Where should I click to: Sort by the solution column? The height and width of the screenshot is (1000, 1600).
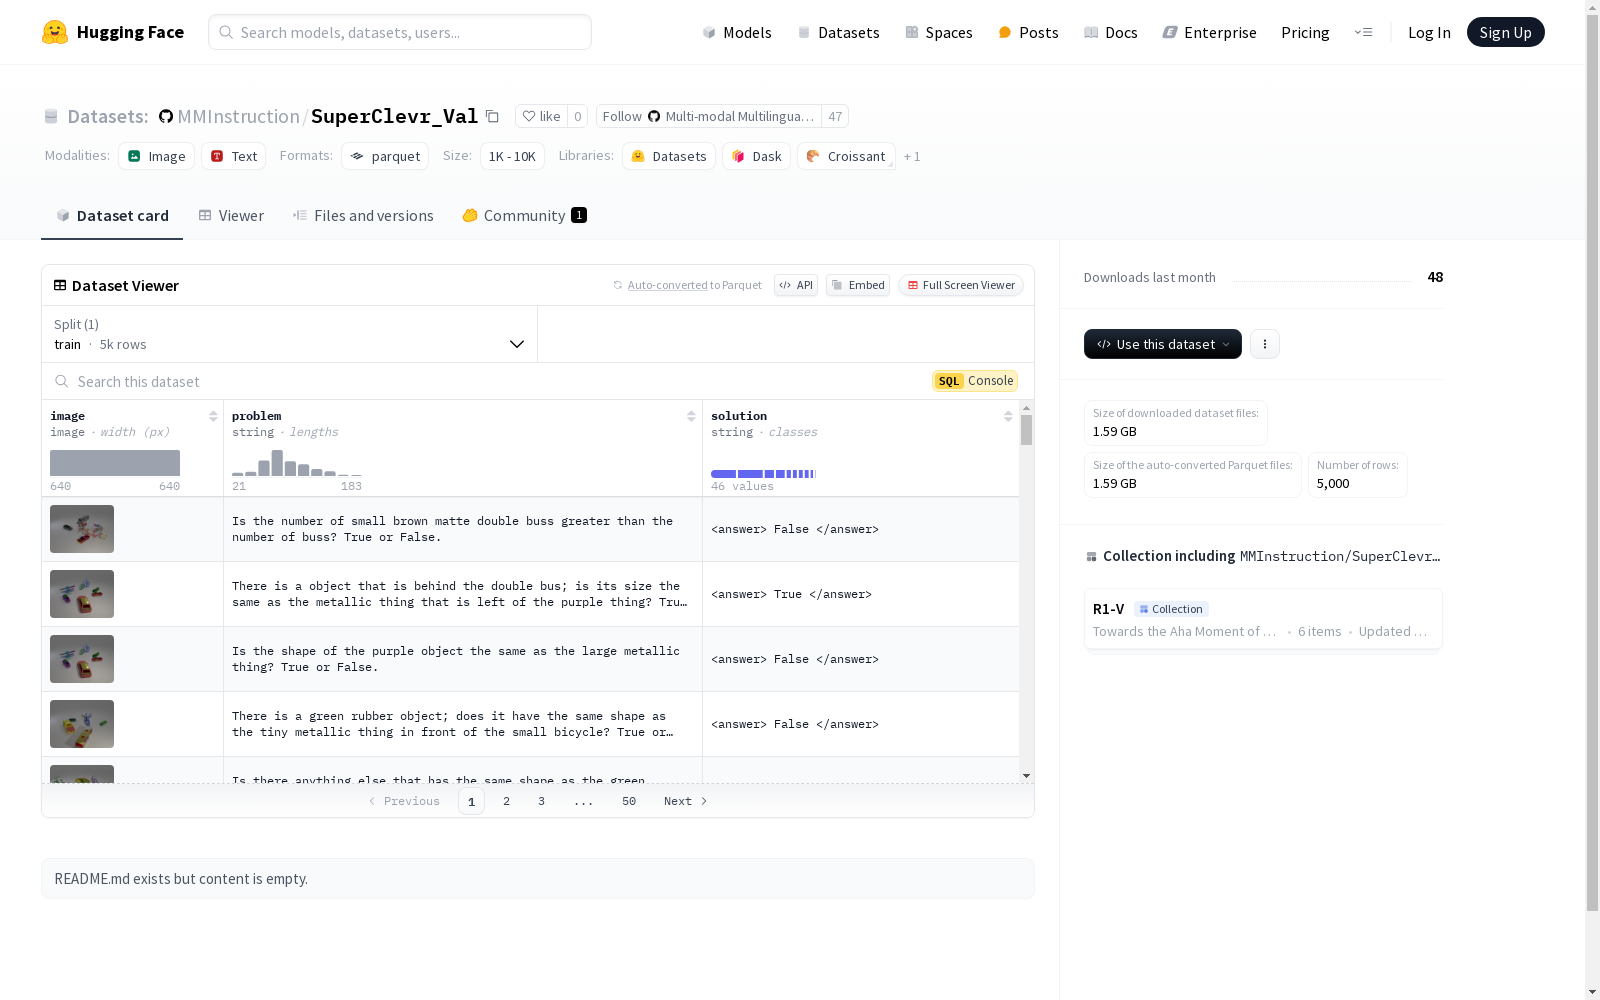[1008, 416]
